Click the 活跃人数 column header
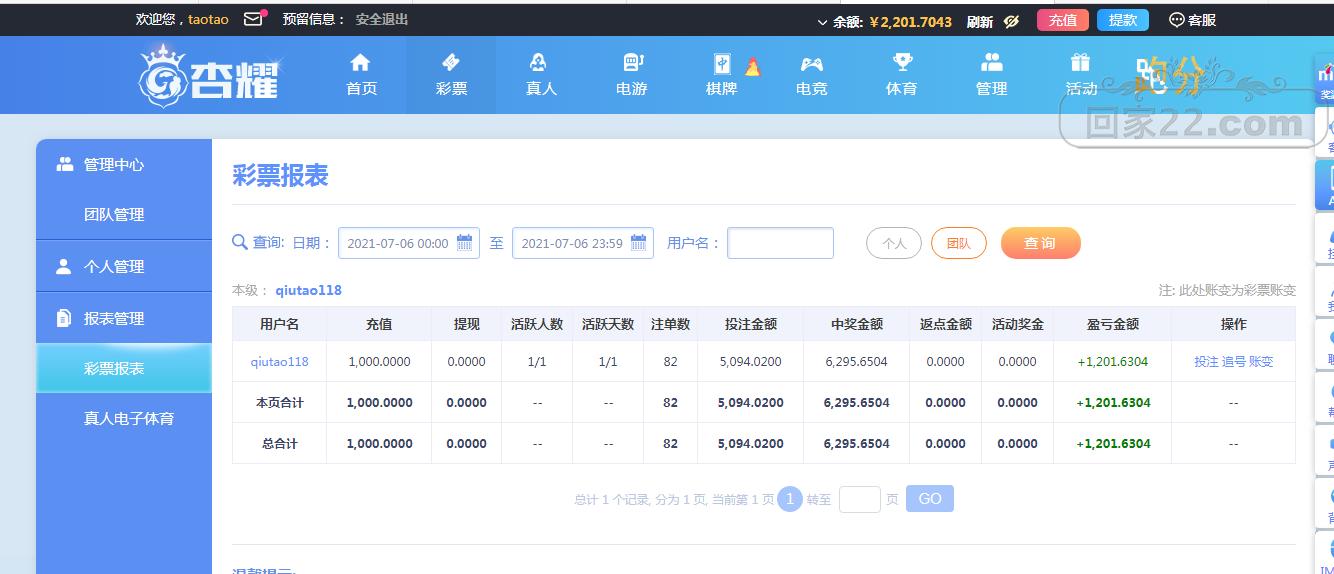1334x574 pixels. point(537,324)
